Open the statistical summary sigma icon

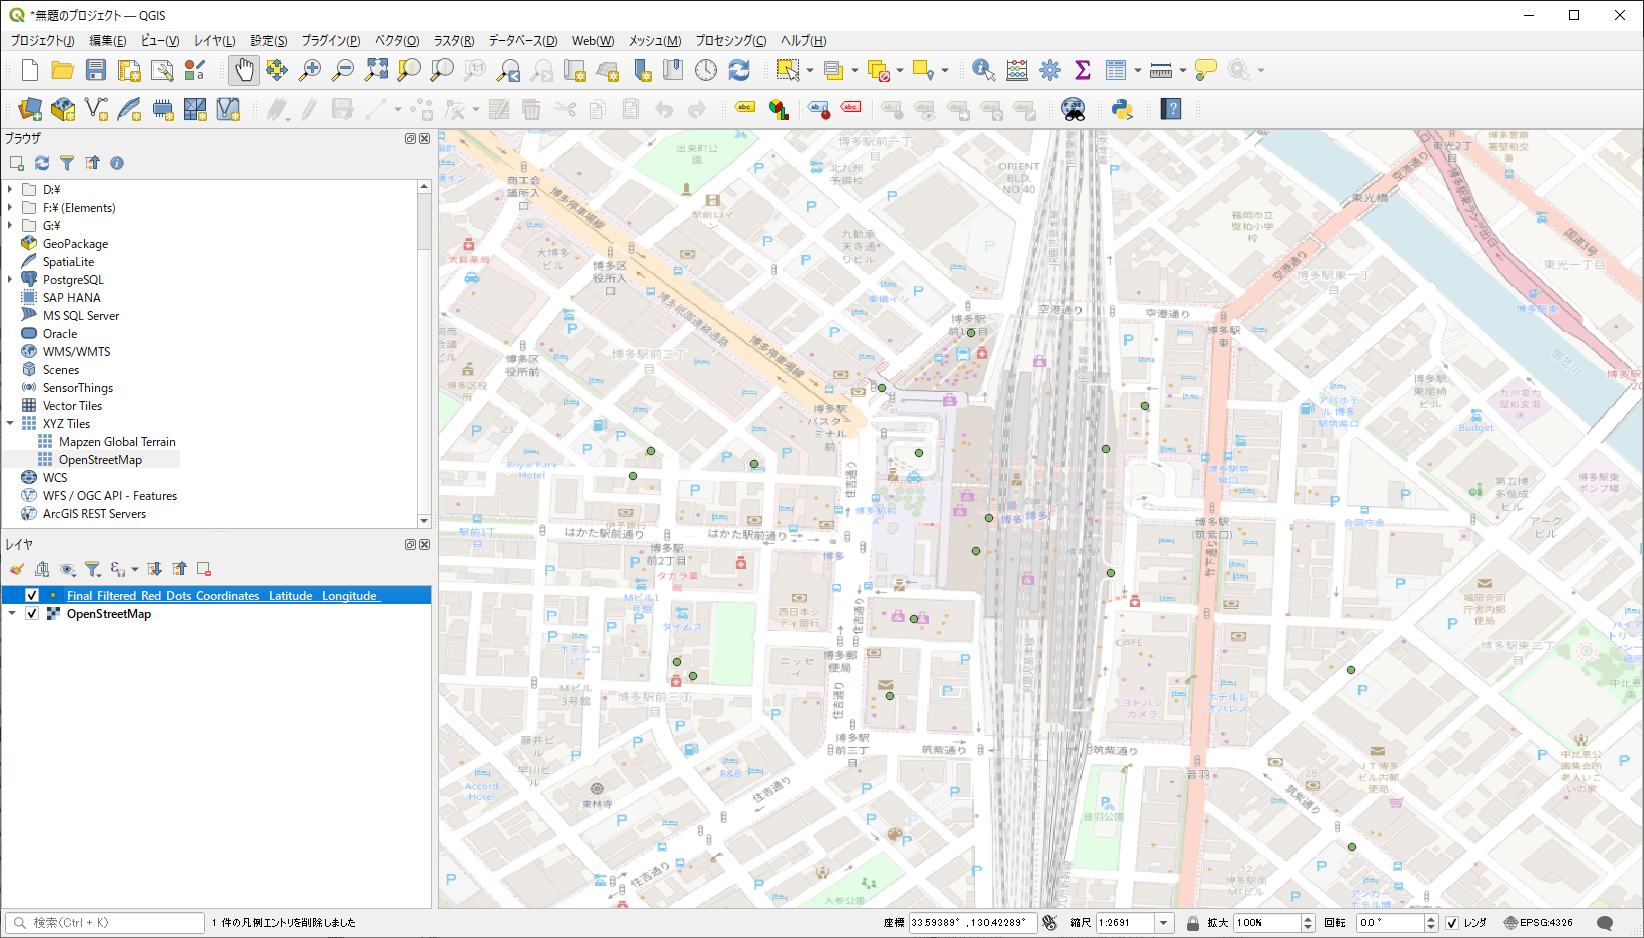(x=1082, y=70)
